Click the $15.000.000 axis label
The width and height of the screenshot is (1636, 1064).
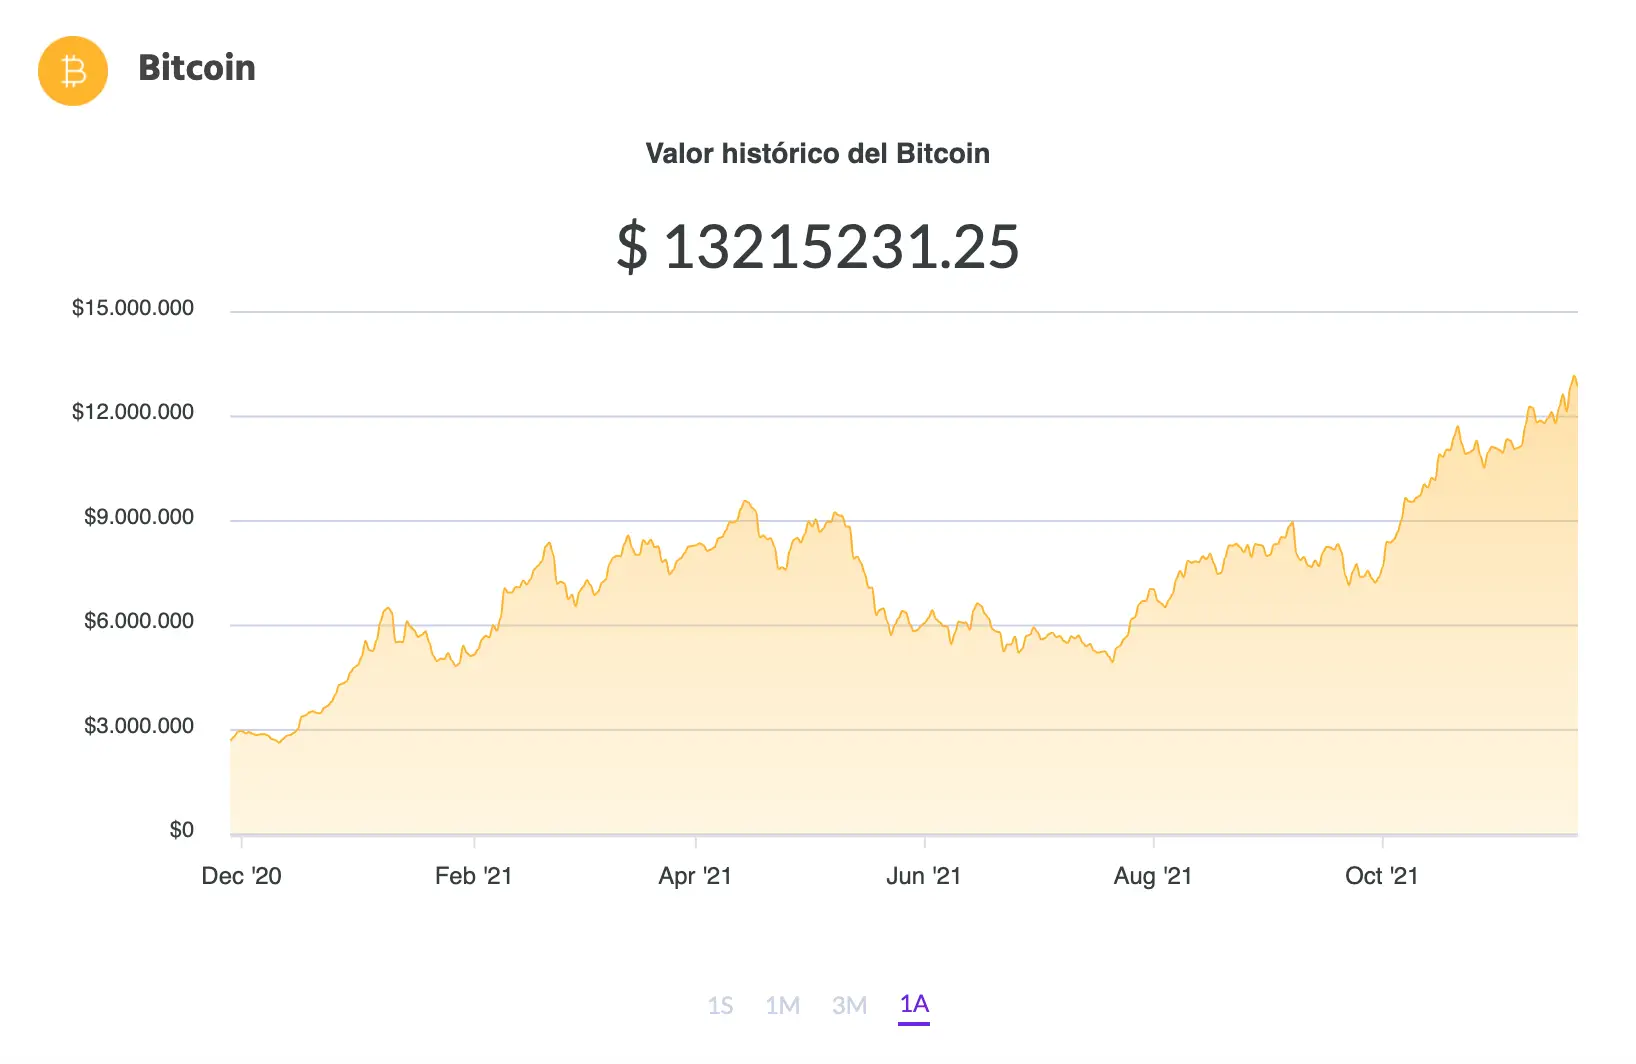(133, 308)
